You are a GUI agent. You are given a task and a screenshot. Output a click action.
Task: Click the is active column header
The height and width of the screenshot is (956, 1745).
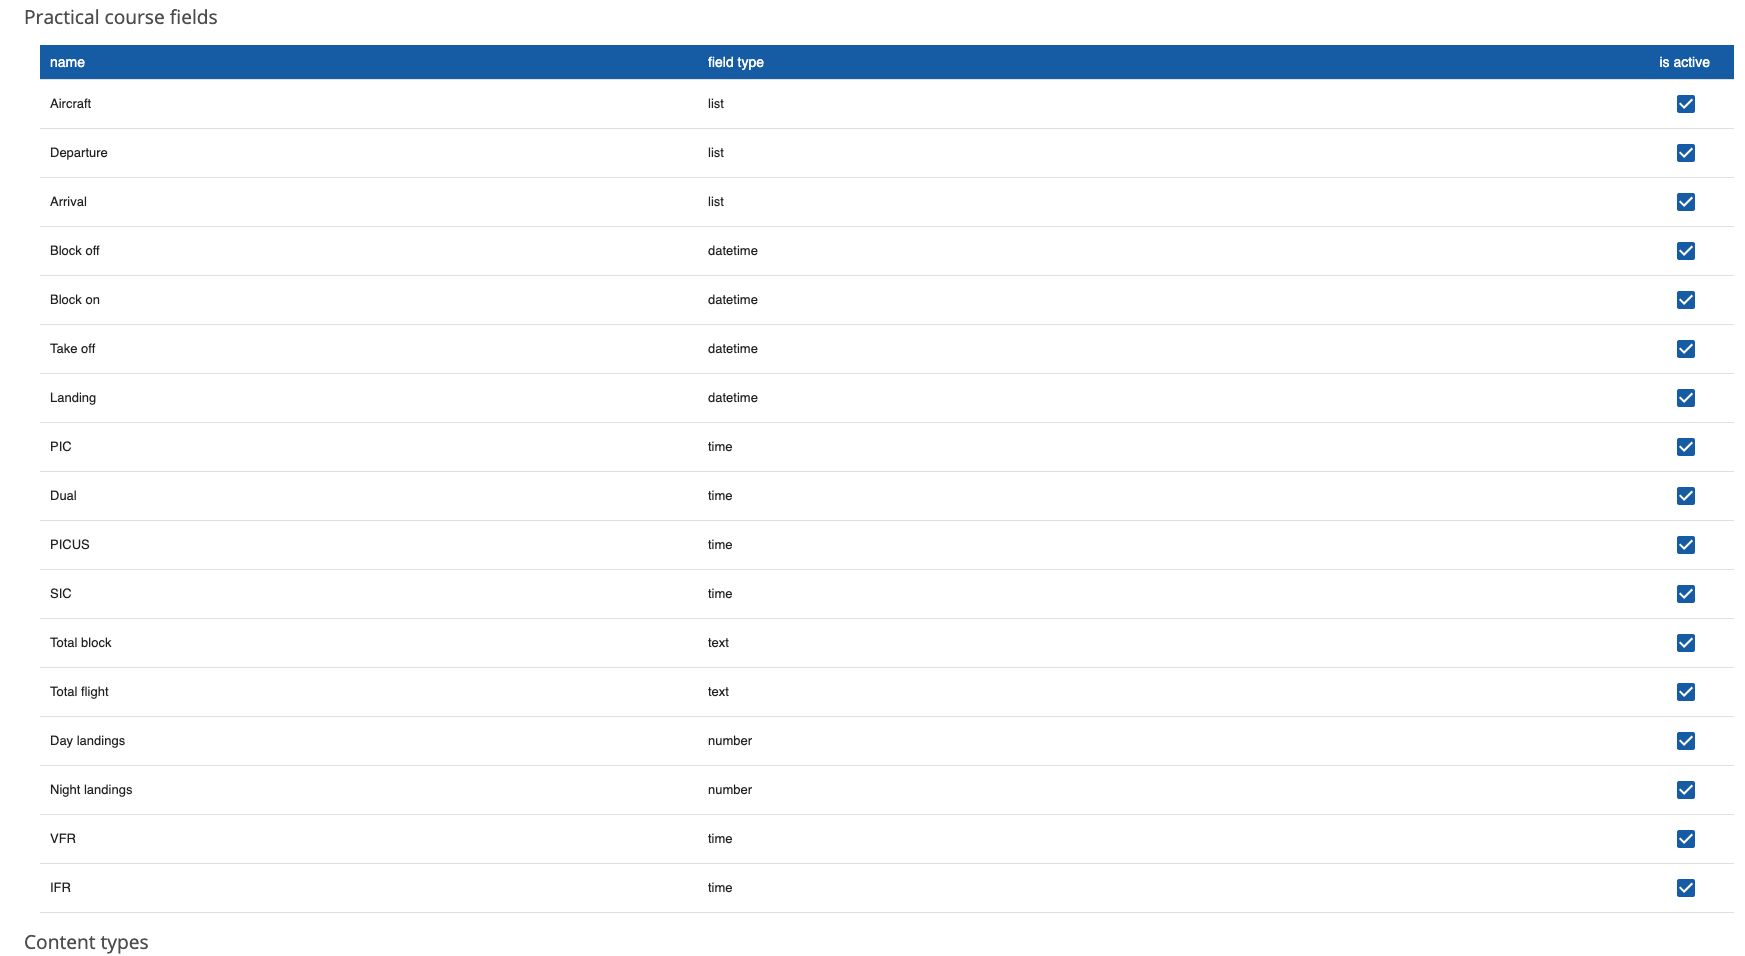coord(1684,62)
